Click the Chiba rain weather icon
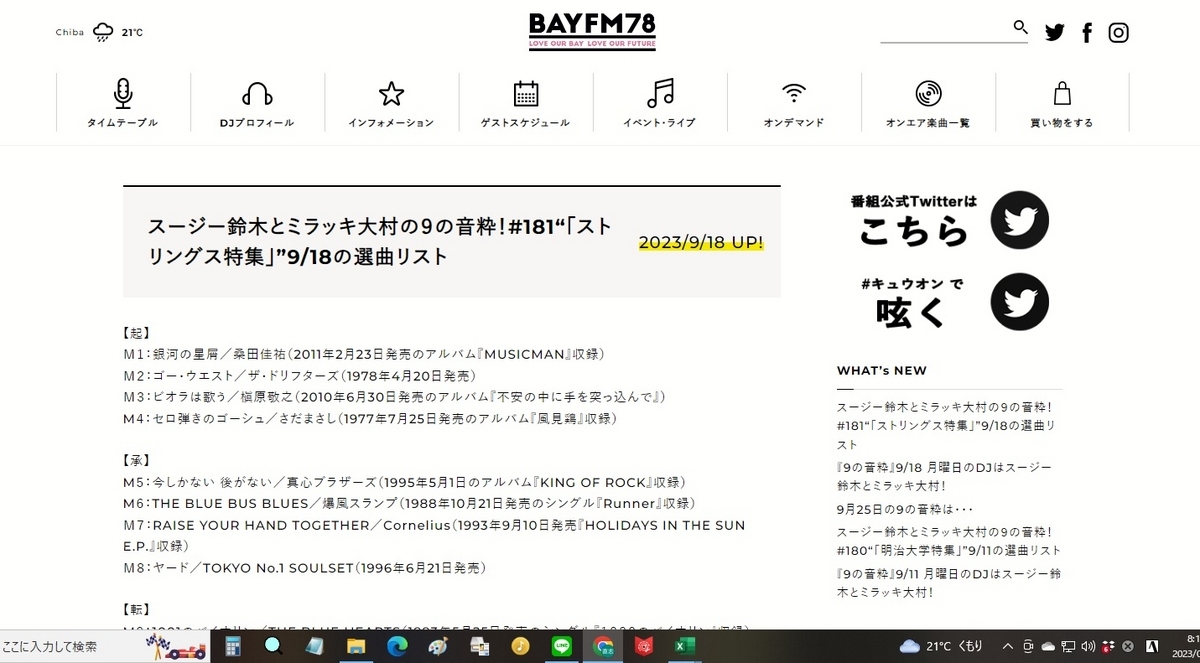 [103, 32]
